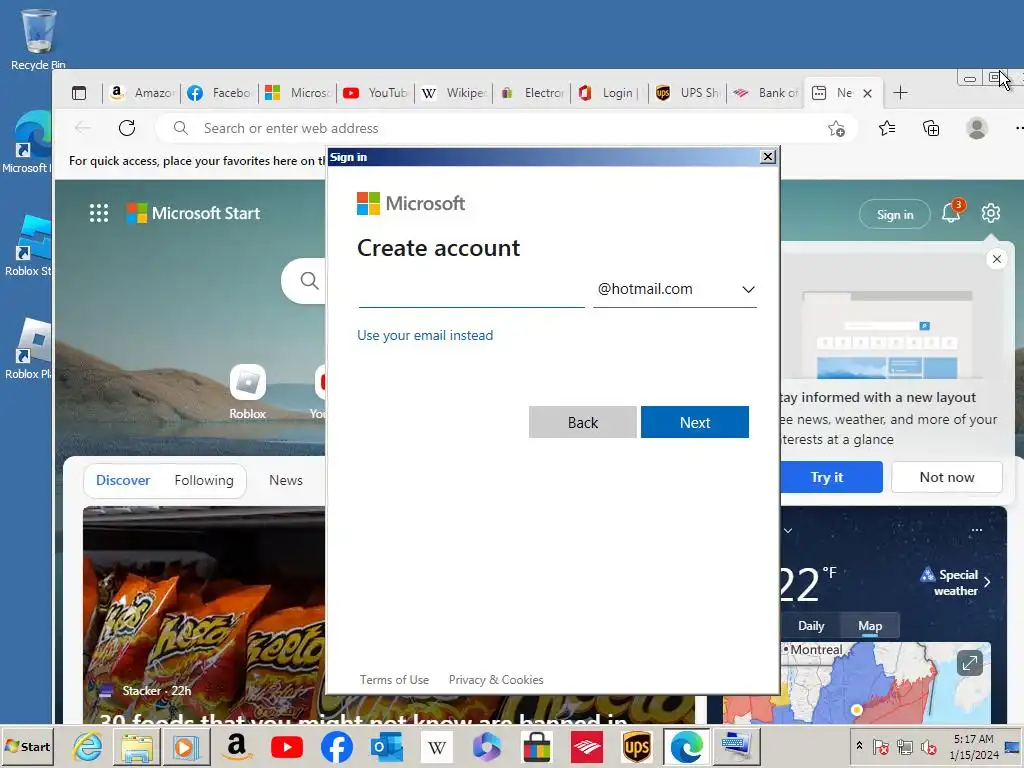Switch to the Facebook browser tab
1024x768 pixels.
[x=219, y=93]
